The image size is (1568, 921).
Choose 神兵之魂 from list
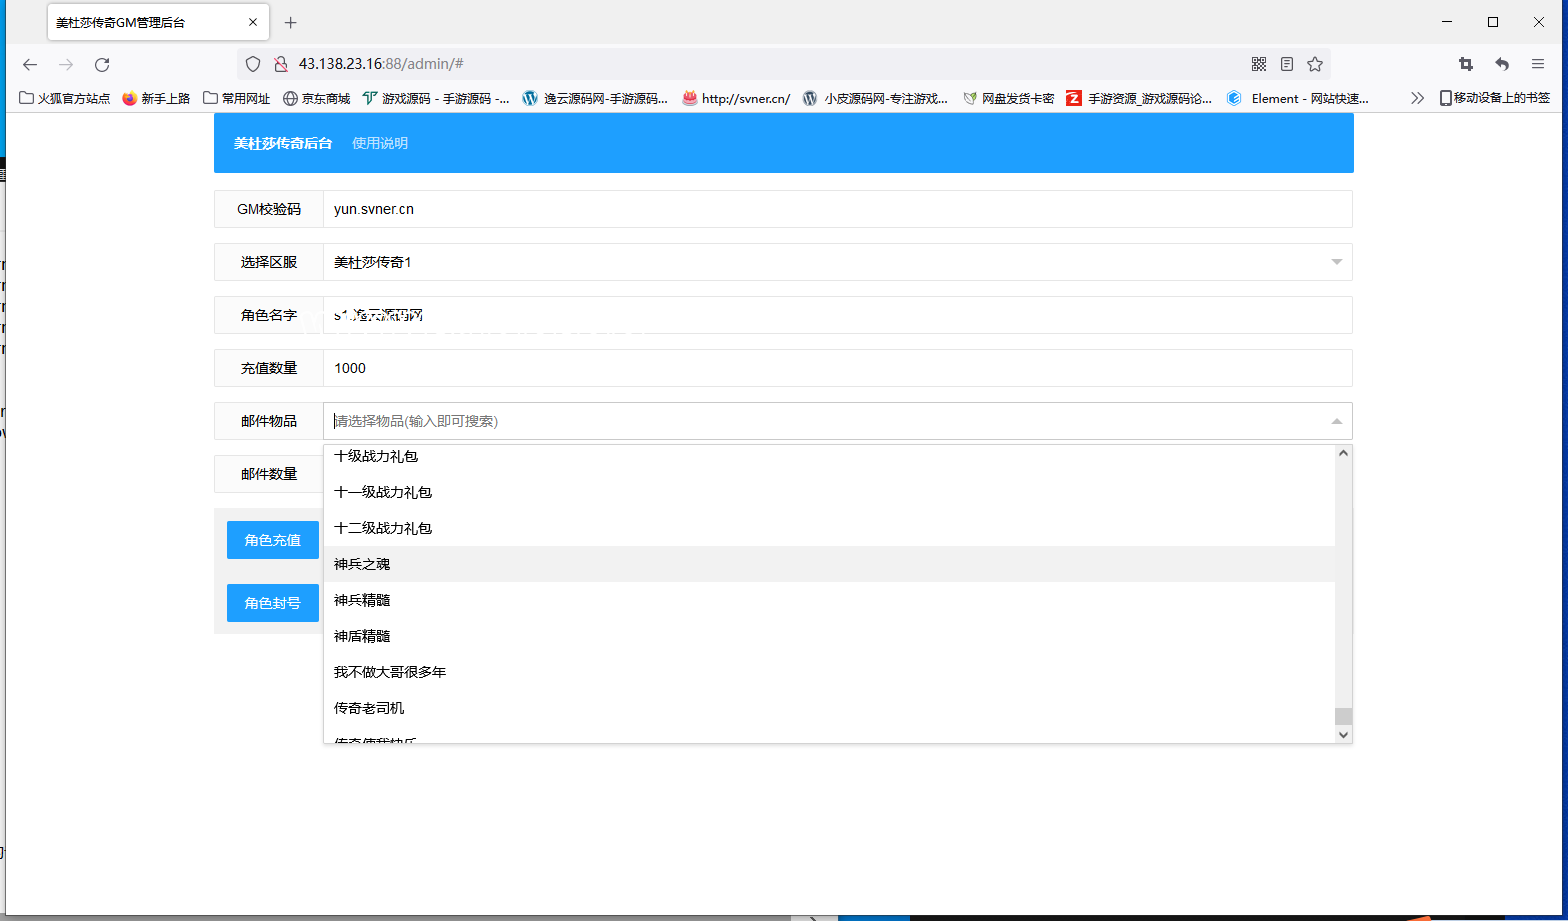point(829,564)
